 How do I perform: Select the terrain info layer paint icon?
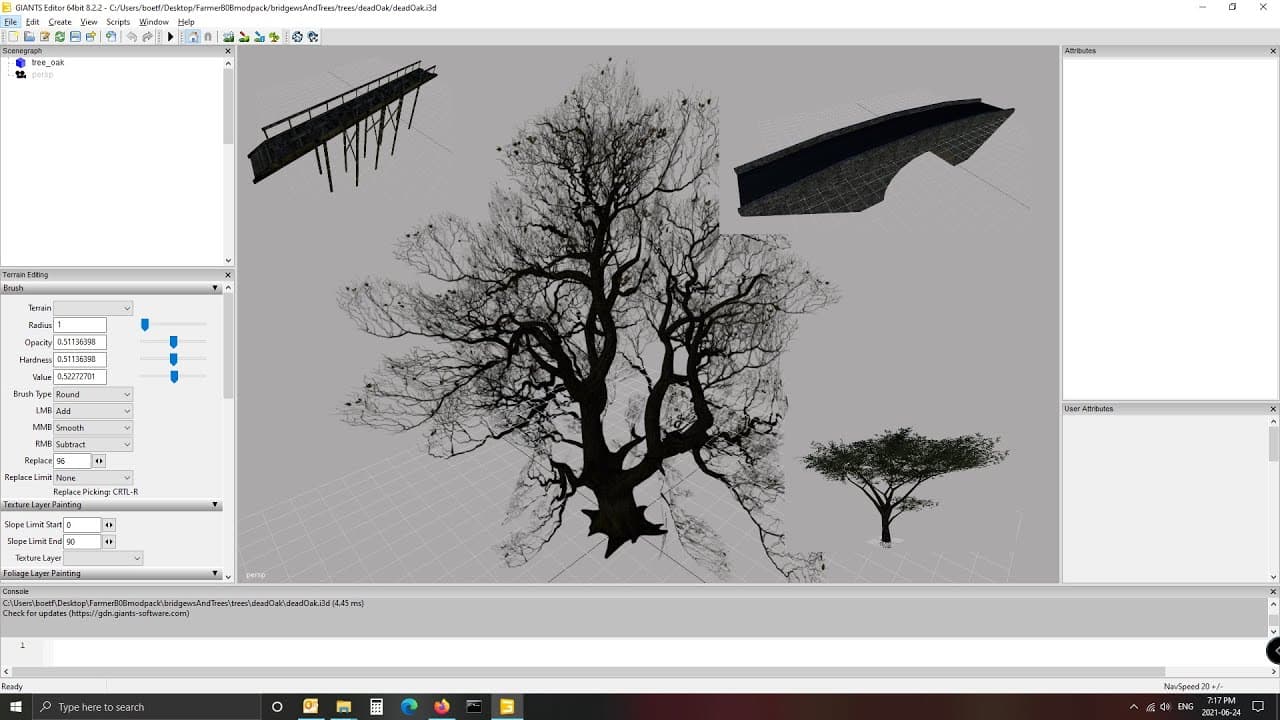click(259, 37)
